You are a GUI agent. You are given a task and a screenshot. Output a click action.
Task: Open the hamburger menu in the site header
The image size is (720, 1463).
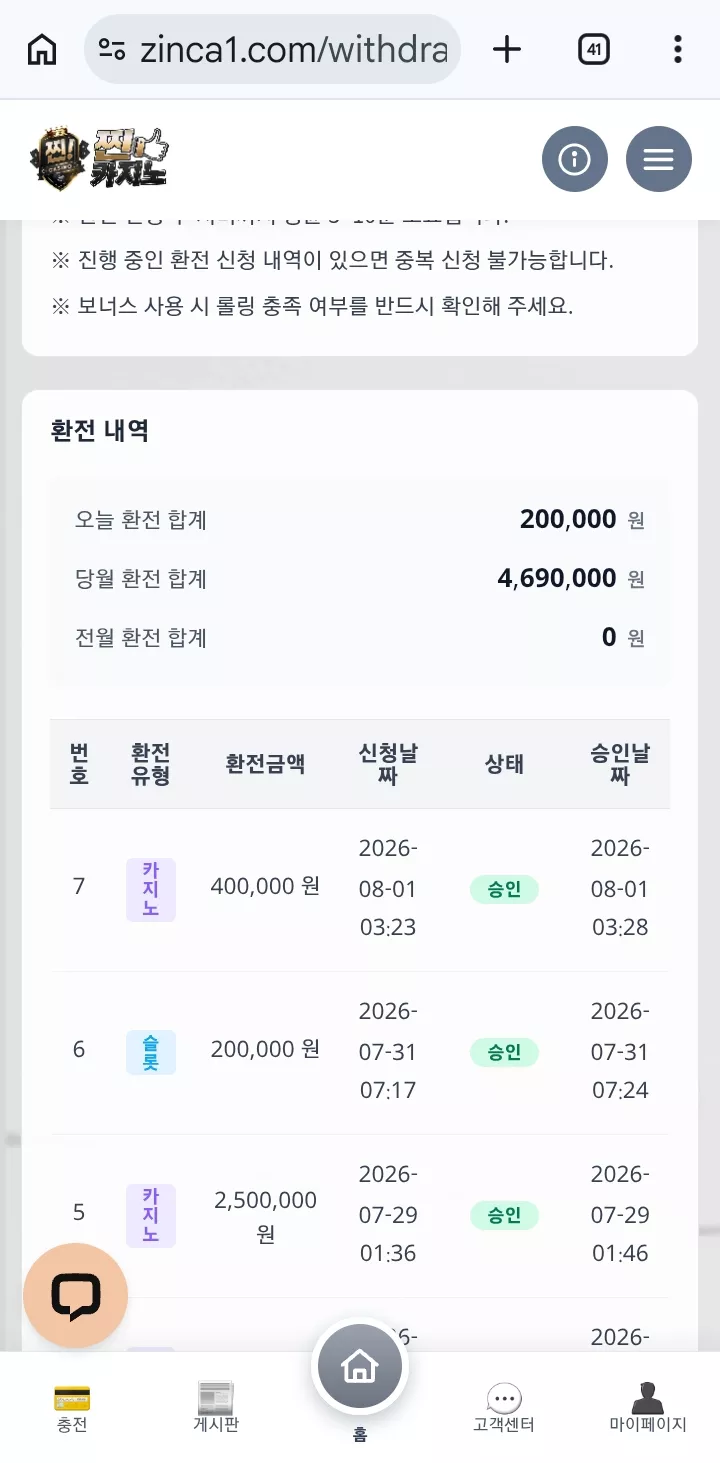point(659,159)
